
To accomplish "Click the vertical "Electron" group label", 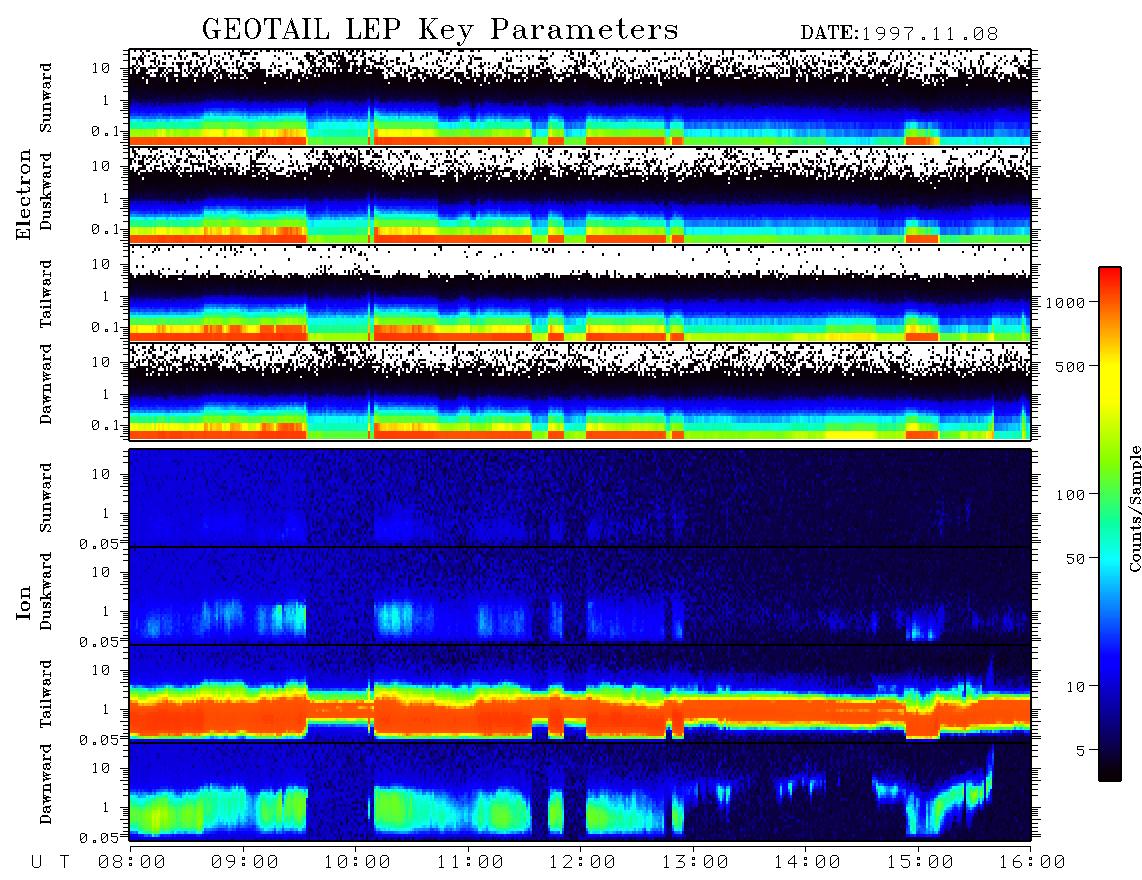I will coord(24,194).
